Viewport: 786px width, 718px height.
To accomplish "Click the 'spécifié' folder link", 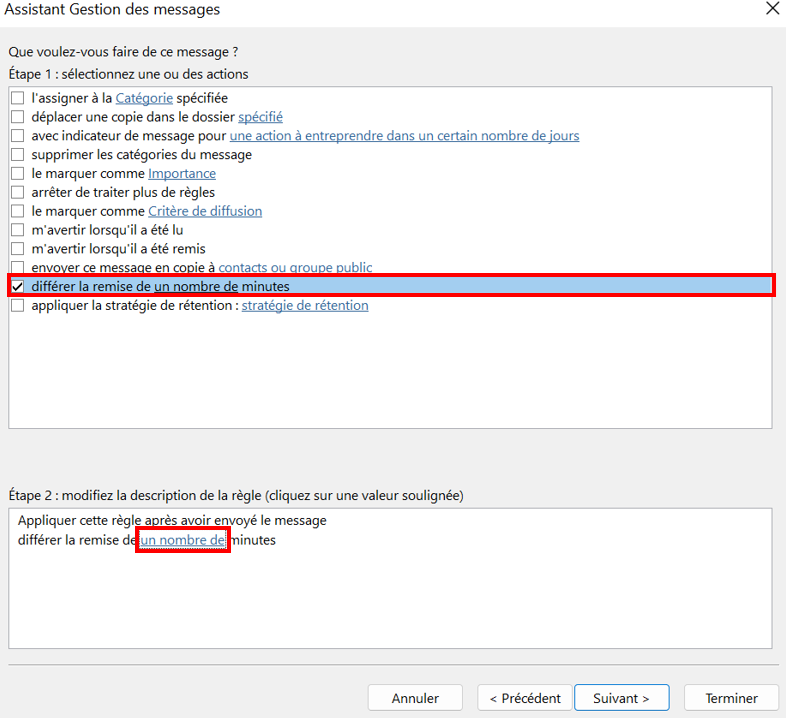I will (x=260, y=117).
